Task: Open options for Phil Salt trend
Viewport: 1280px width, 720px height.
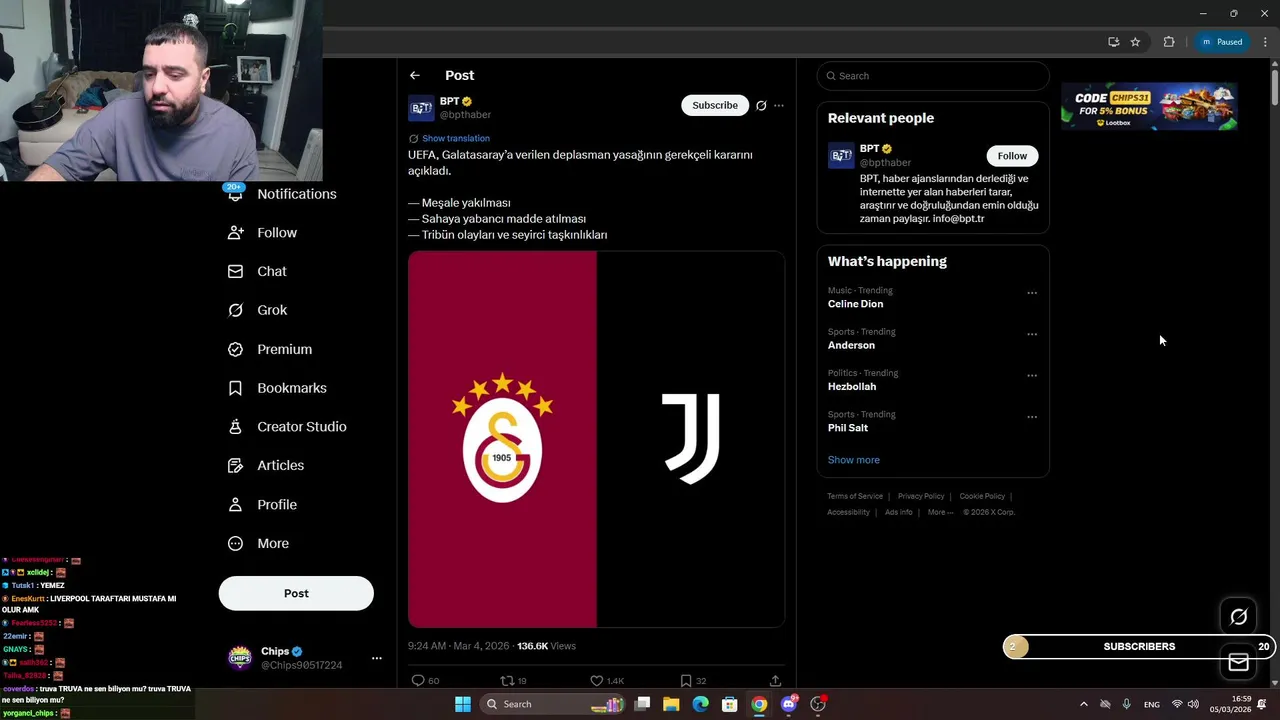Action: (x=1032, y=417)
